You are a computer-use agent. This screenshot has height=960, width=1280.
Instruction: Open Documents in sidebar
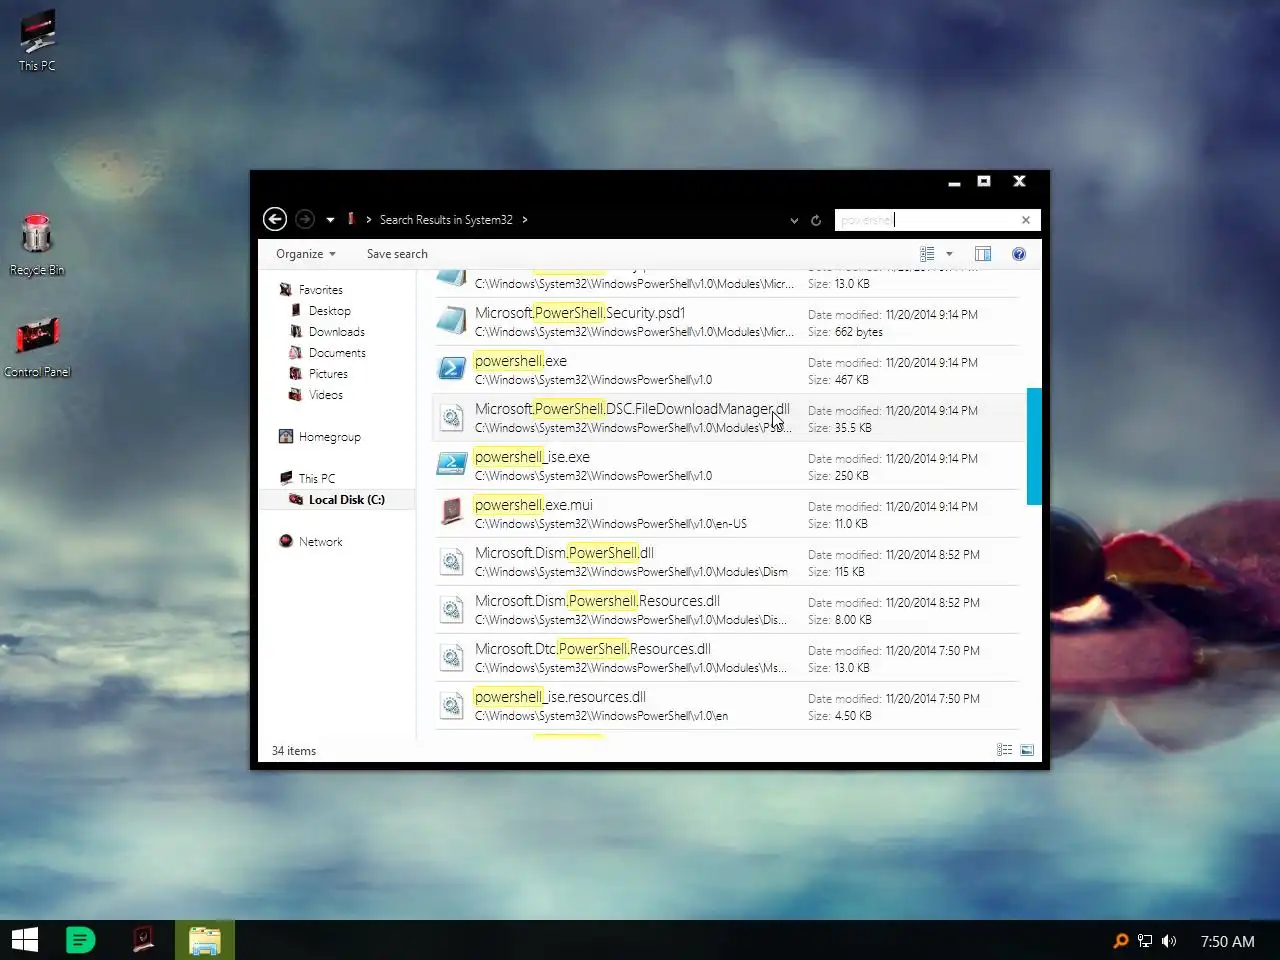(337, 353)
